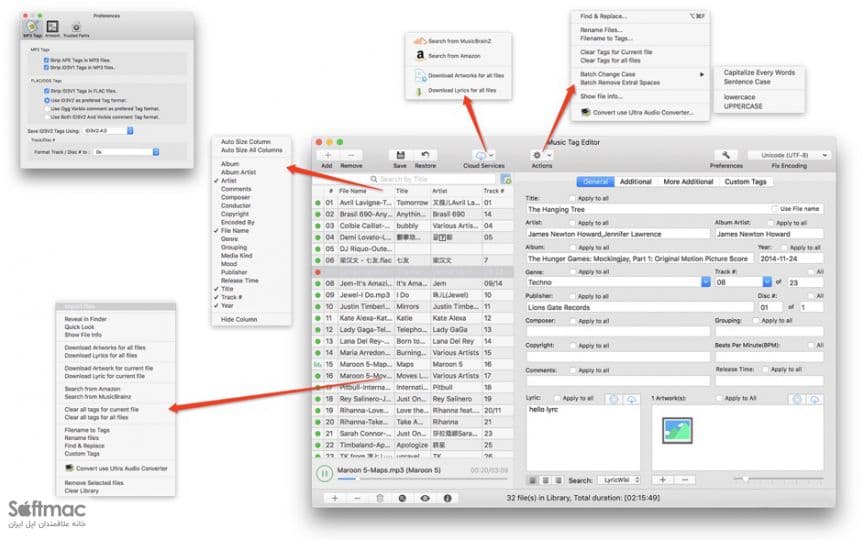The image size is (864, 540).
Task: Open the Actions gear icon
Action: point(537,155)
